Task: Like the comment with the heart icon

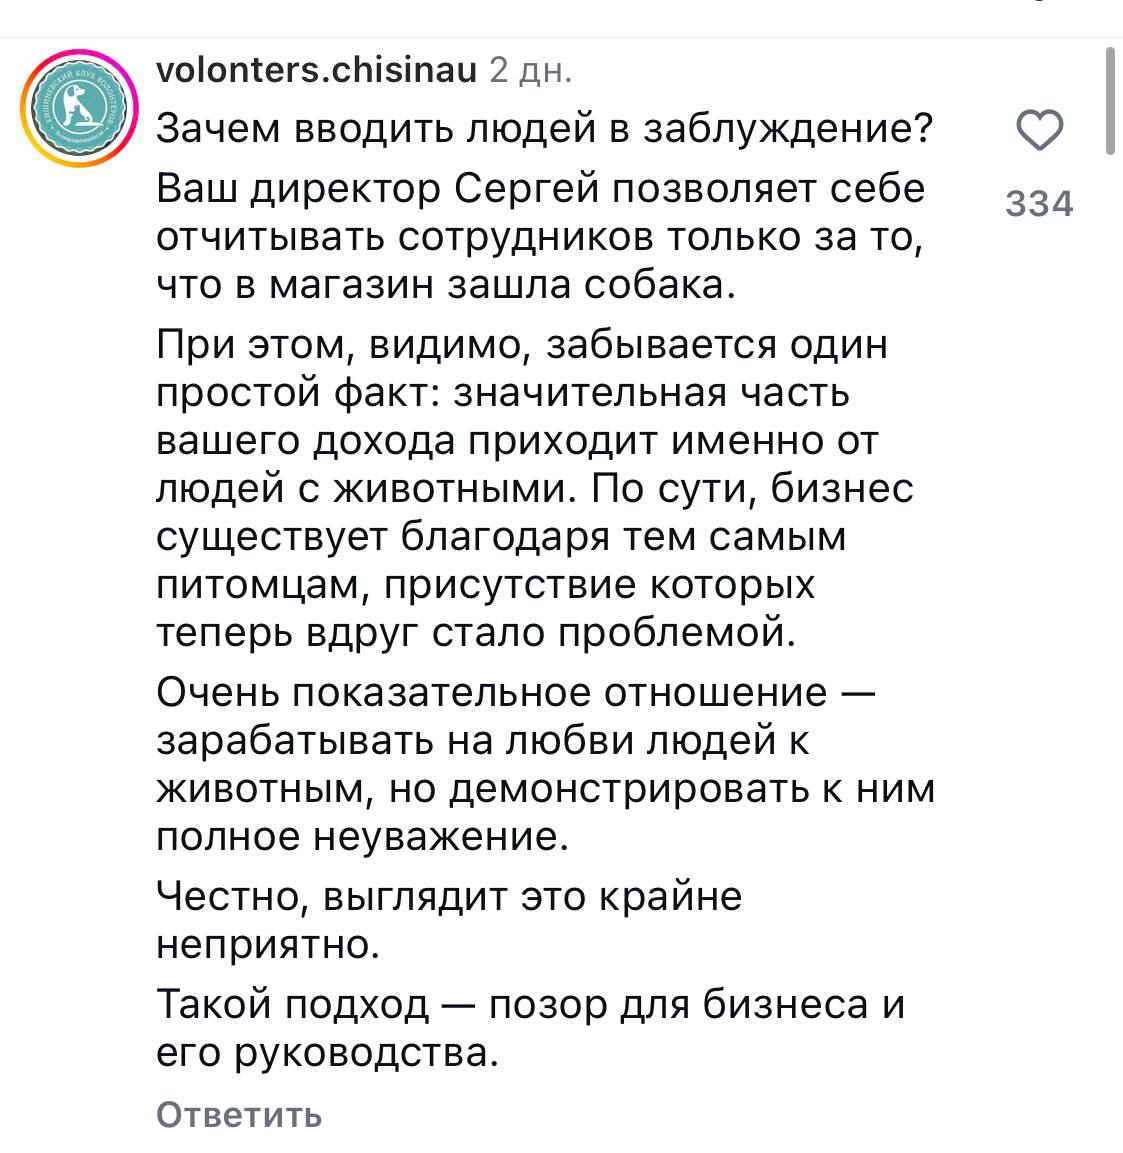Action: (x=1039, y=132)
